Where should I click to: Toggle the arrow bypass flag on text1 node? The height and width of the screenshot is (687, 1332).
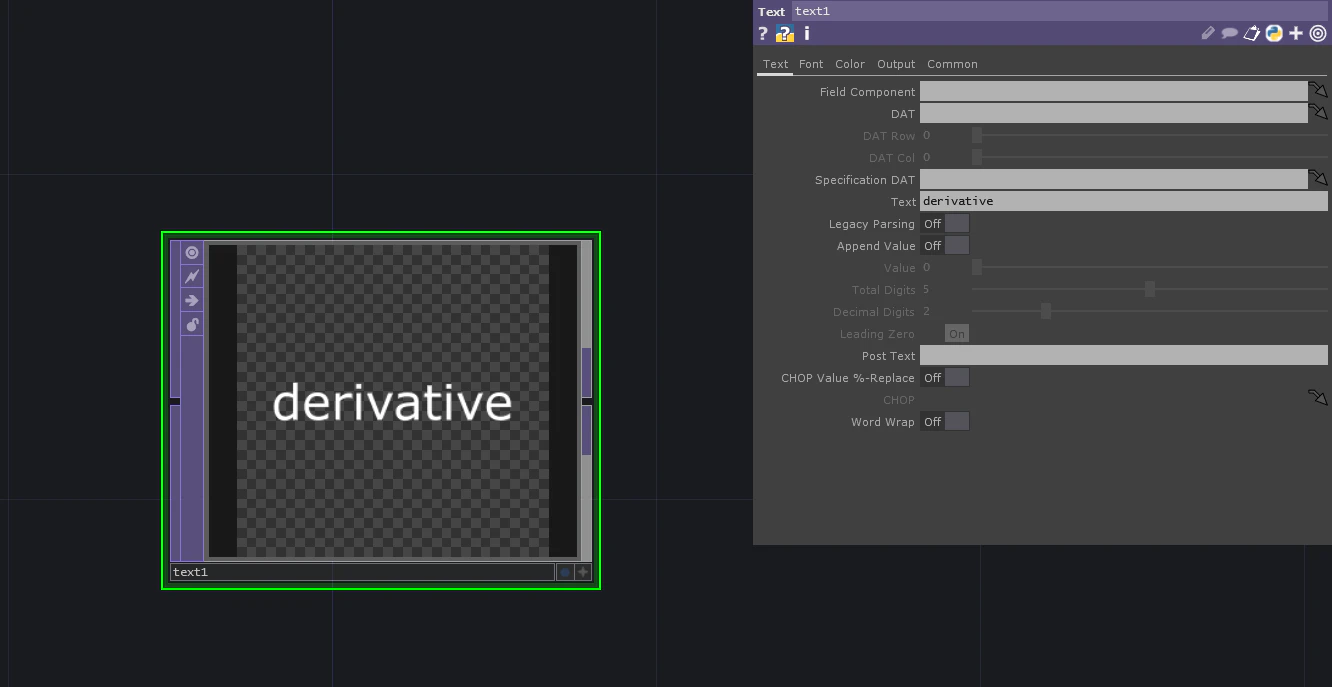tap(192, 301)
